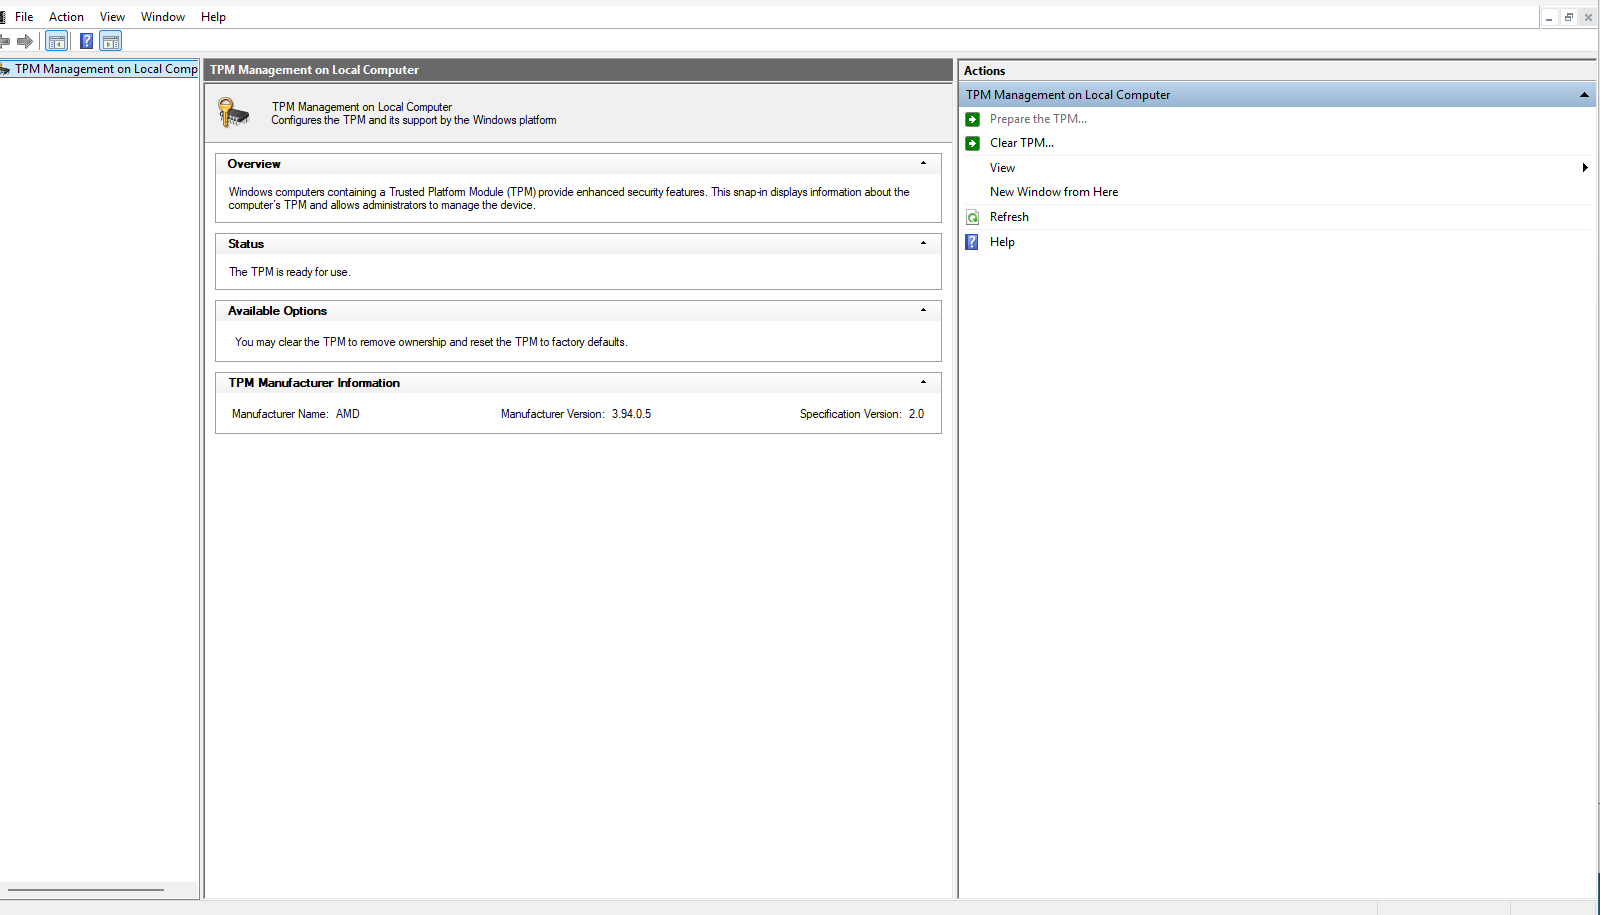Click the green Clear TPM icon
The height and width of the screenshot is (915, 1600).
coord(972,143)
